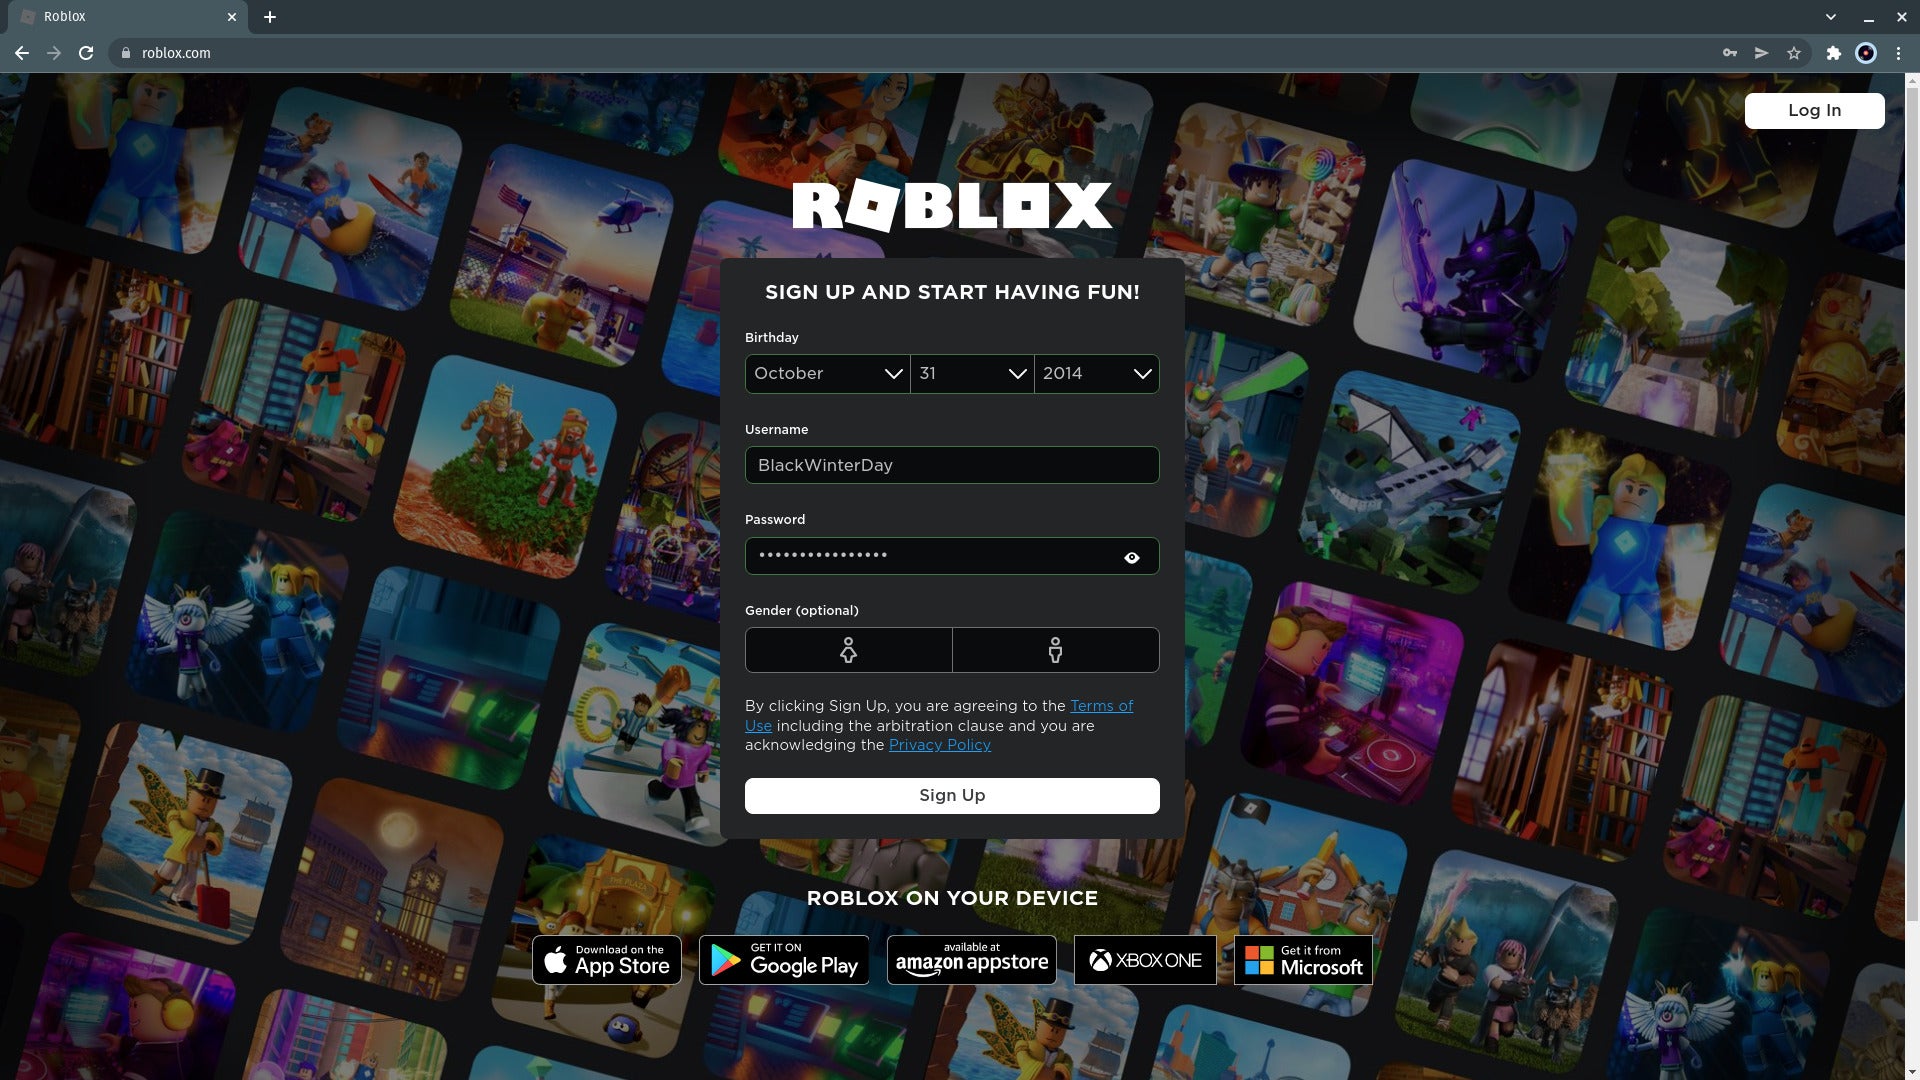Click the Log In button
The height and width of the screenshot is (1080, 1920).
pyautogui.click(x=1814, y=111)
